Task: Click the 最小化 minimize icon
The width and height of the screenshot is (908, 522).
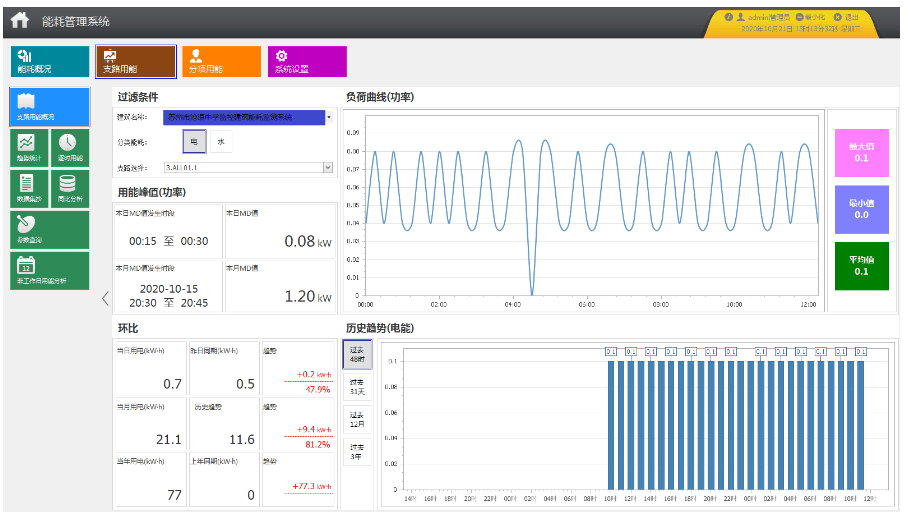Action: pos(799,17)
